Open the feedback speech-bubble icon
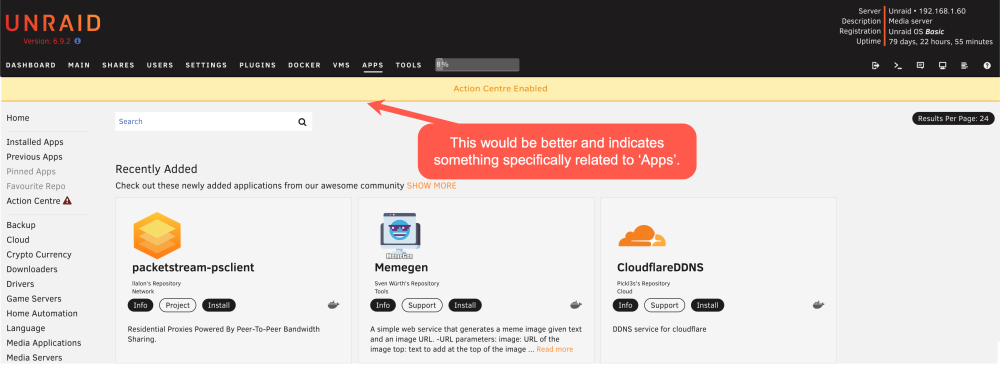This screenshot has height=367, width=1000. click(920, 65)
